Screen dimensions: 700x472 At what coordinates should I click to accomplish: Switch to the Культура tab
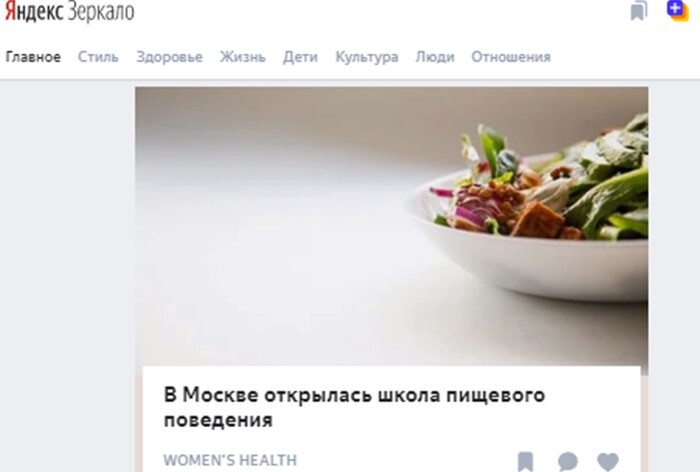pos(367,57)
